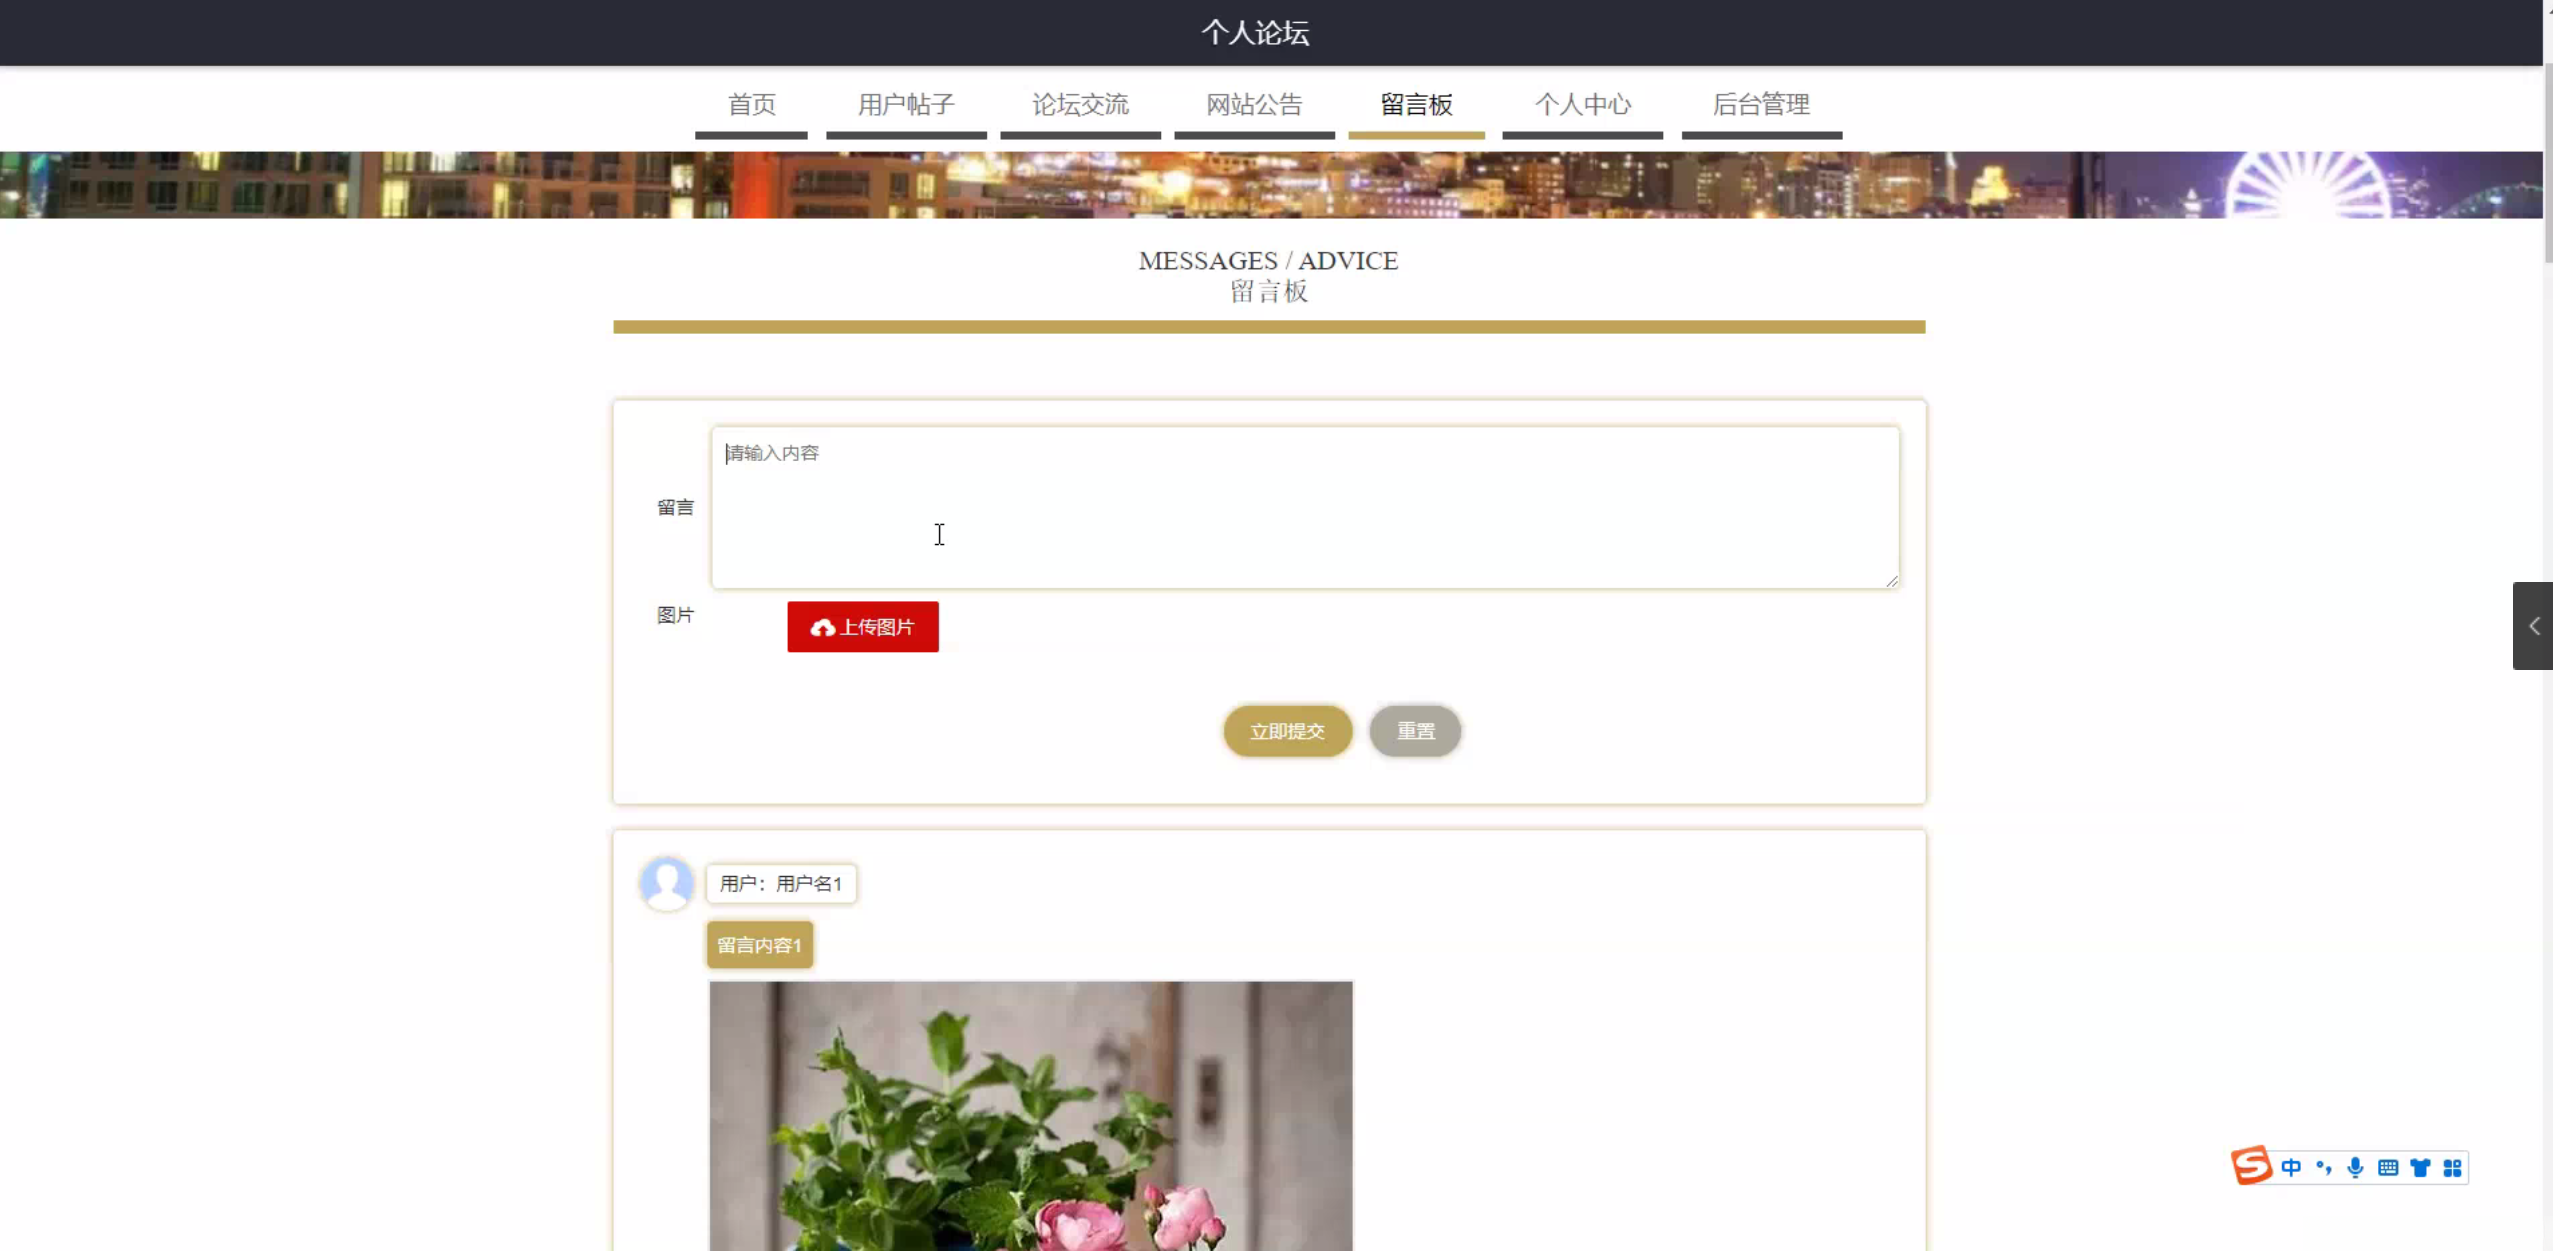Expand the collapsed side panel arrow
The image size is (2553, 1251).
click(x=2533, y=626)
